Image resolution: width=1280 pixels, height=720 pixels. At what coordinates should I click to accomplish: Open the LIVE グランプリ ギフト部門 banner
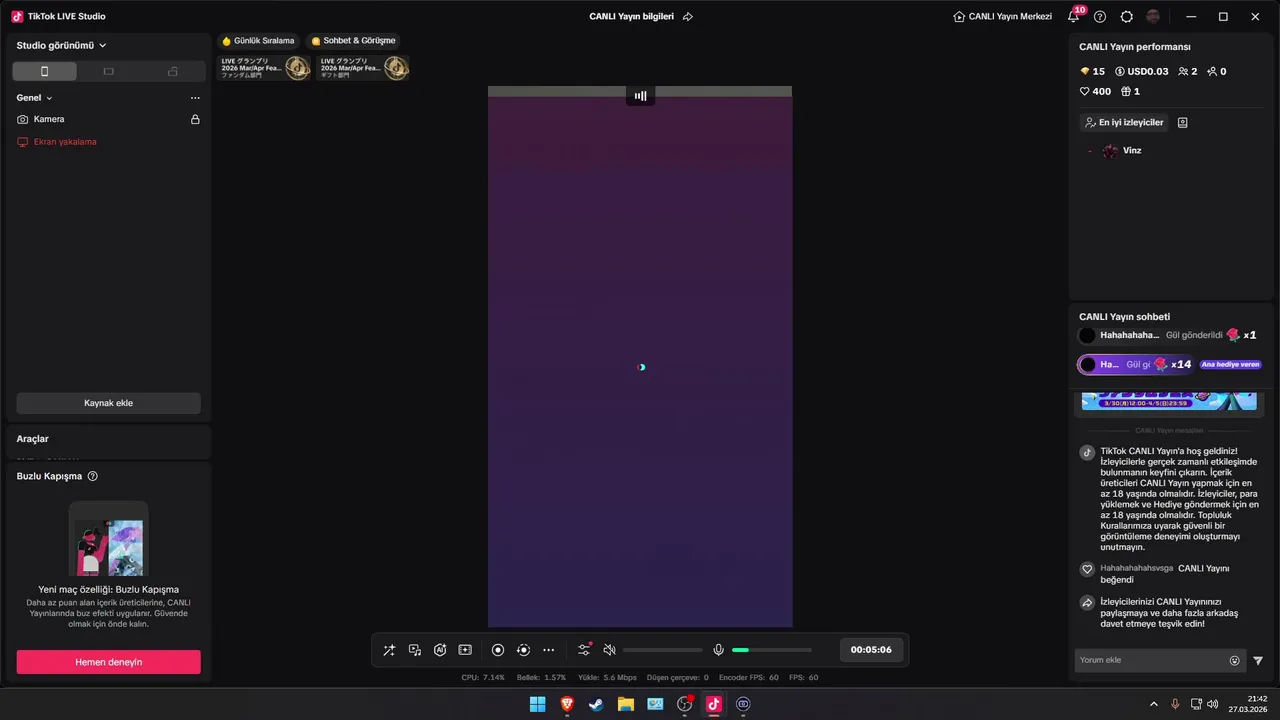(363, 68)
